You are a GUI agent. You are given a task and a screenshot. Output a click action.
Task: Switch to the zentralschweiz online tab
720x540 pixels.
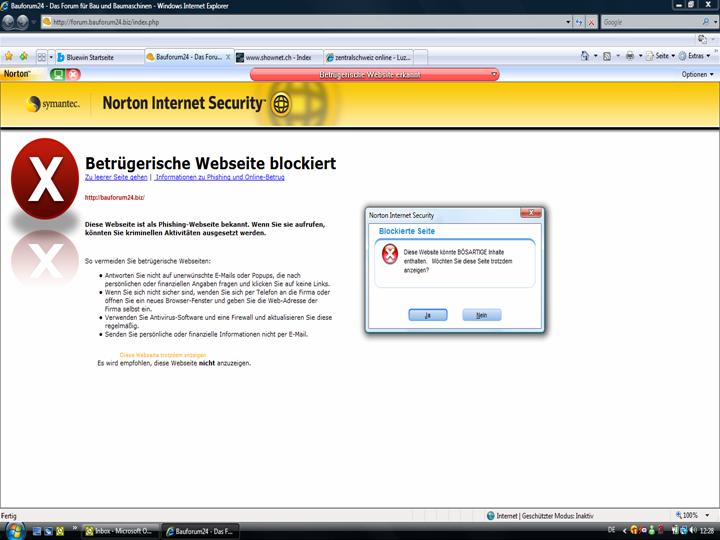(x=369, y=57)
